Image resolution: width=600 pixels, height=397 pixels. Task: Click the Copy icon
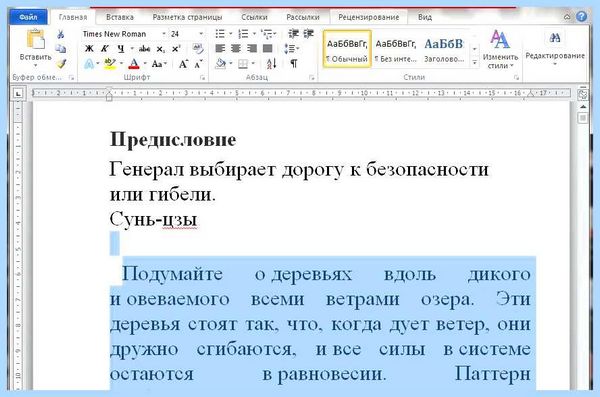pos(60,49)
